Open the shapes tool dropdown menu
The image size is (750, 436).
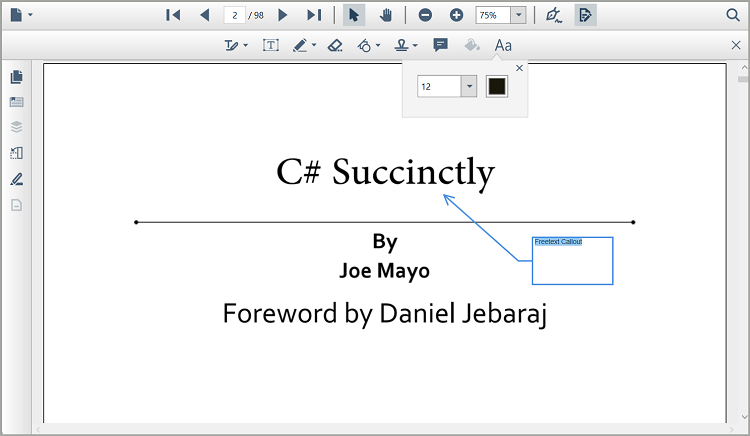click(378, 46)
